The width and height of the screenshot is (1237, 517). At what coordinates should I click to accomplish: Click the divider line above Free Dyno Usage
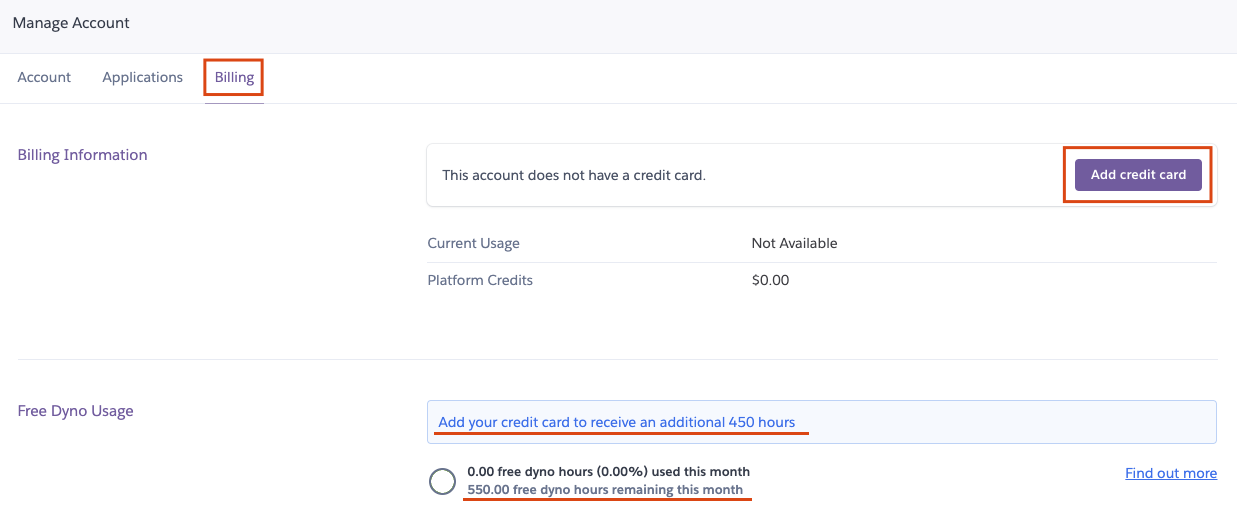(617, 359)
